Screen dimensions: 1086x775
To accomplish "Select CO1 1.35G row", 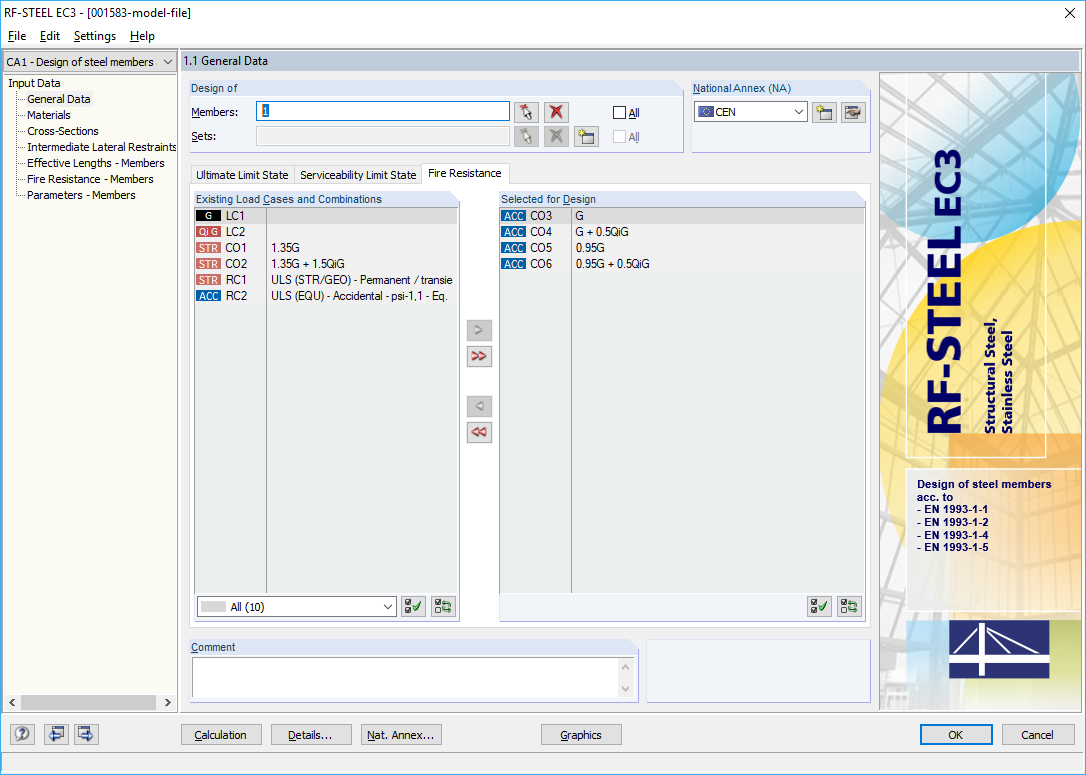I will (326, 247).
